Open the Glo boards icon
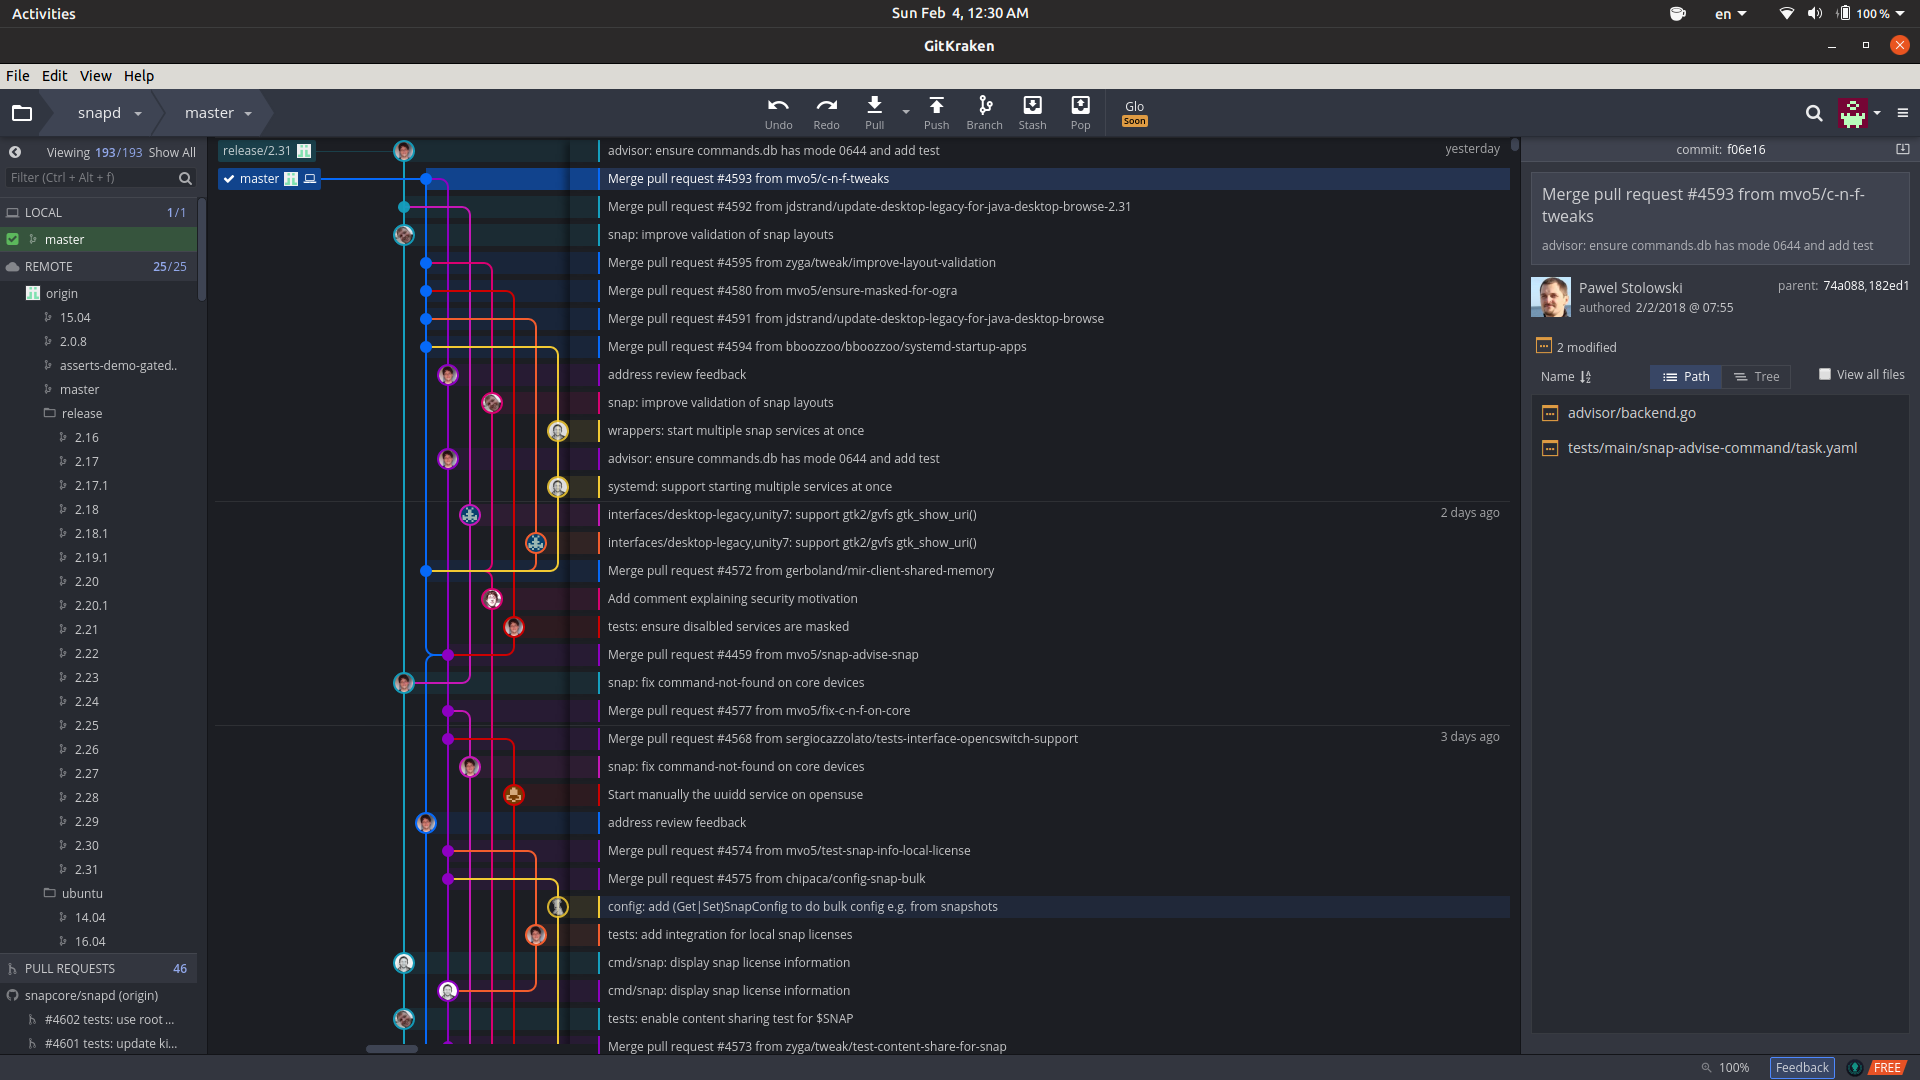Screen dimensions: 1920x1080 click(x=1134, y=113)
